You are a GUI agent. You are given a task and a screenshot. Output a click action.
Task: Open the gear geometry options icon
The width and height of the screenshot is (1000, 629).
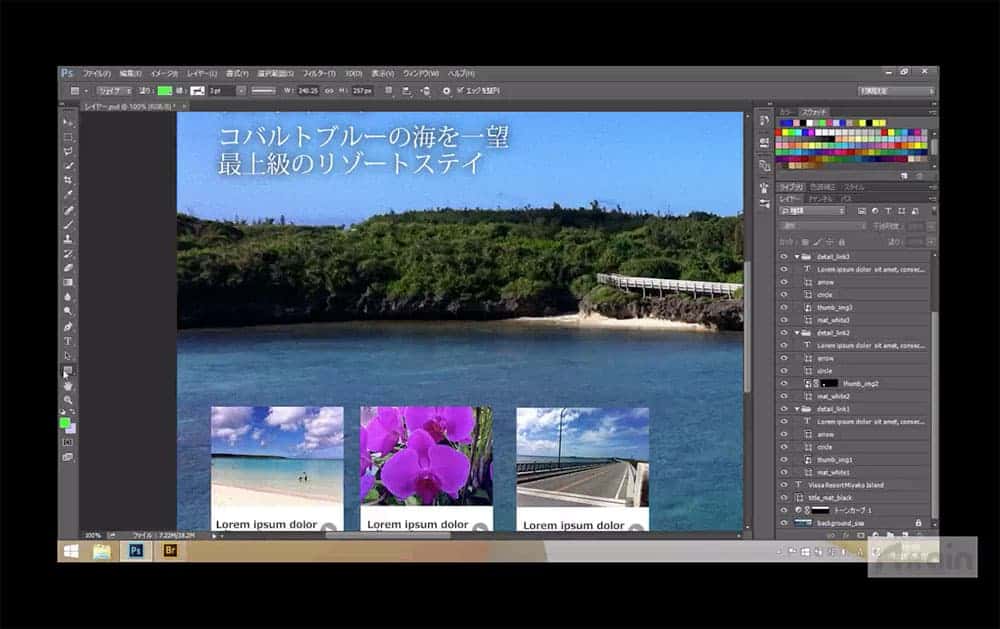446,91
